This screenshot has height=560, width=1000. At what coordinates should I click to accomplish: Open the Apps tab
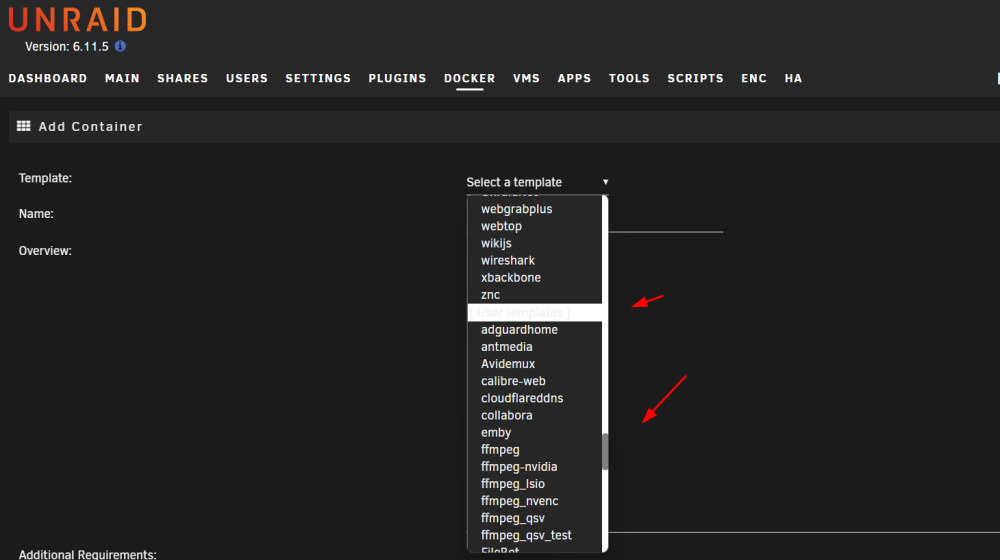point(575,78)
